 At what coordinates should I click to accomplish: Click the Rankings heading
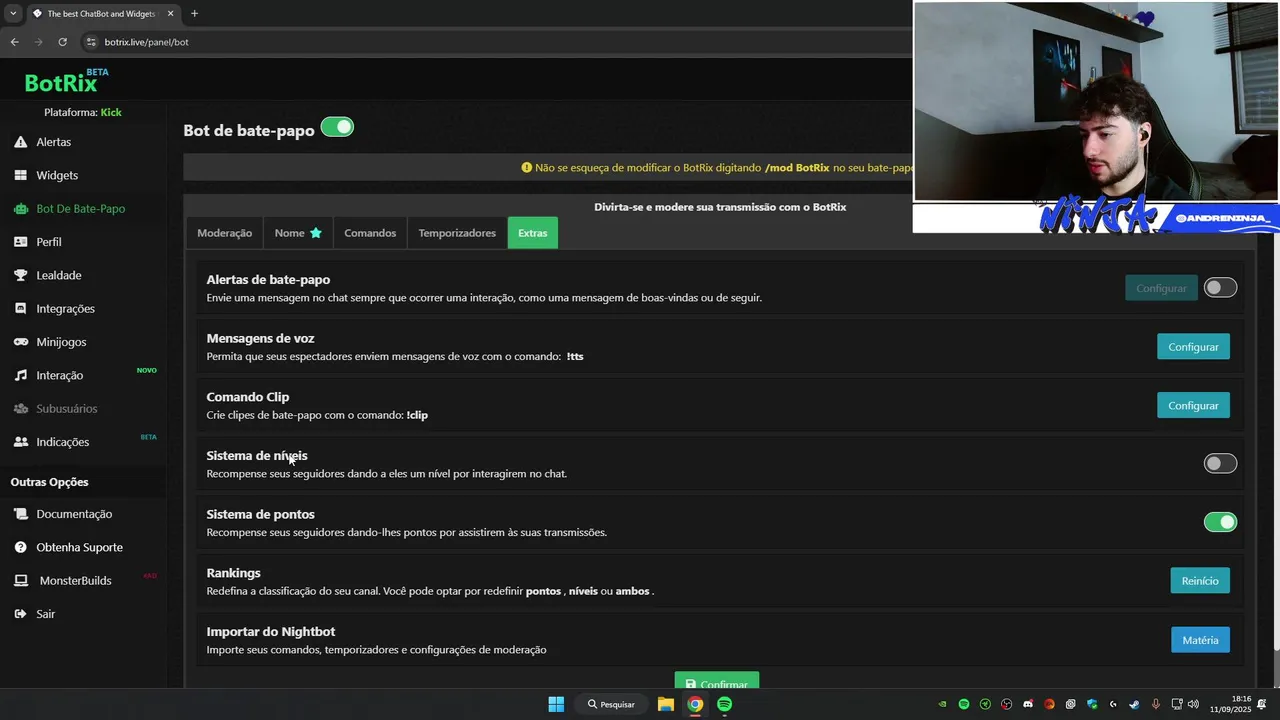click(233, 573)
